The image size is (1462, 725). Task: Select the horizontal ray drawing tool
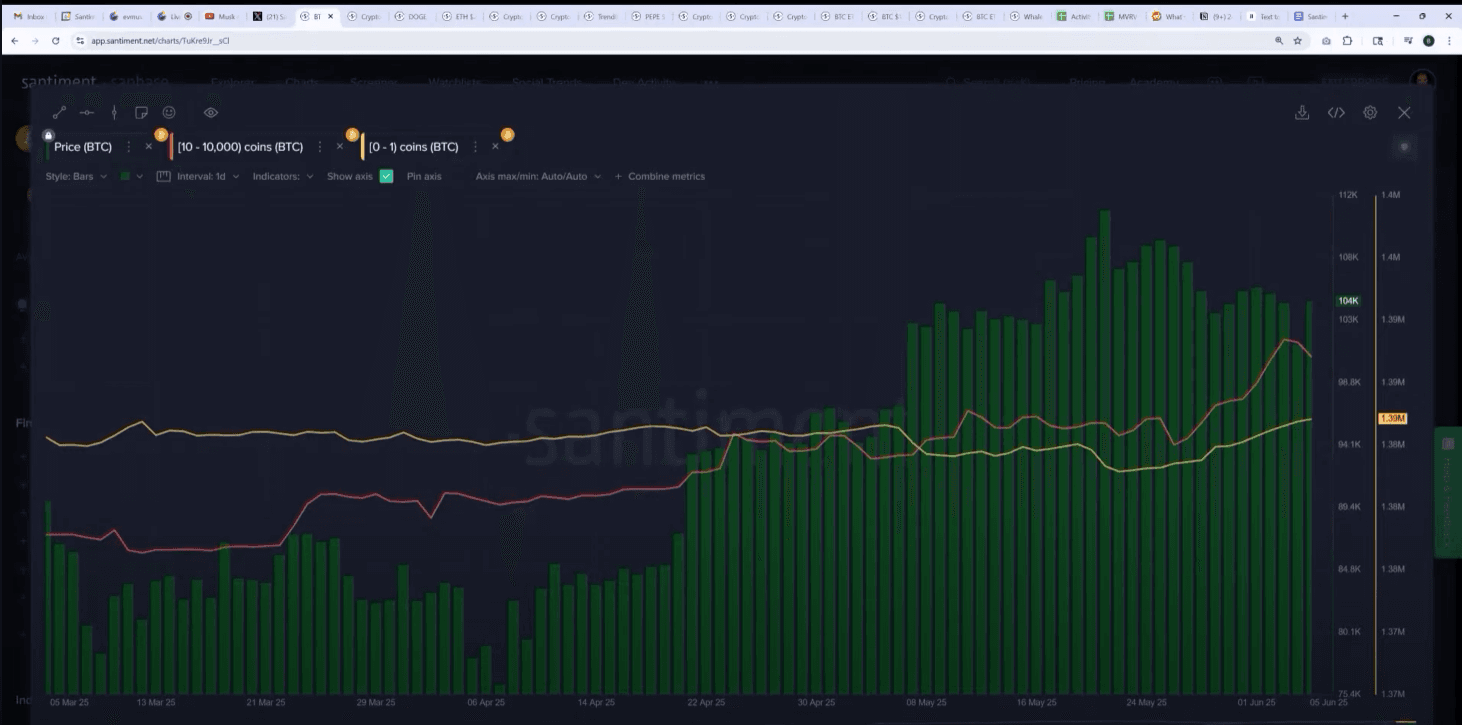click(86, 113)
